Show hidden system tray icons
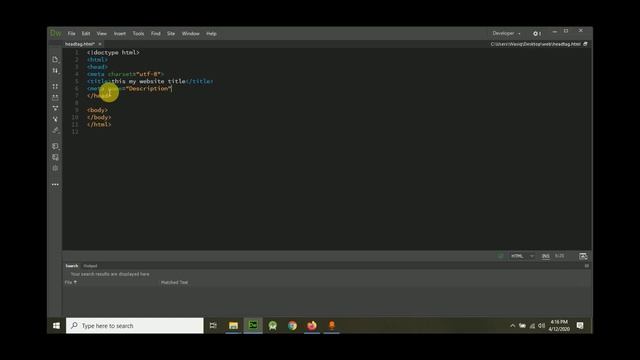This screenshot has height=360, width=640. click(513, 326)
